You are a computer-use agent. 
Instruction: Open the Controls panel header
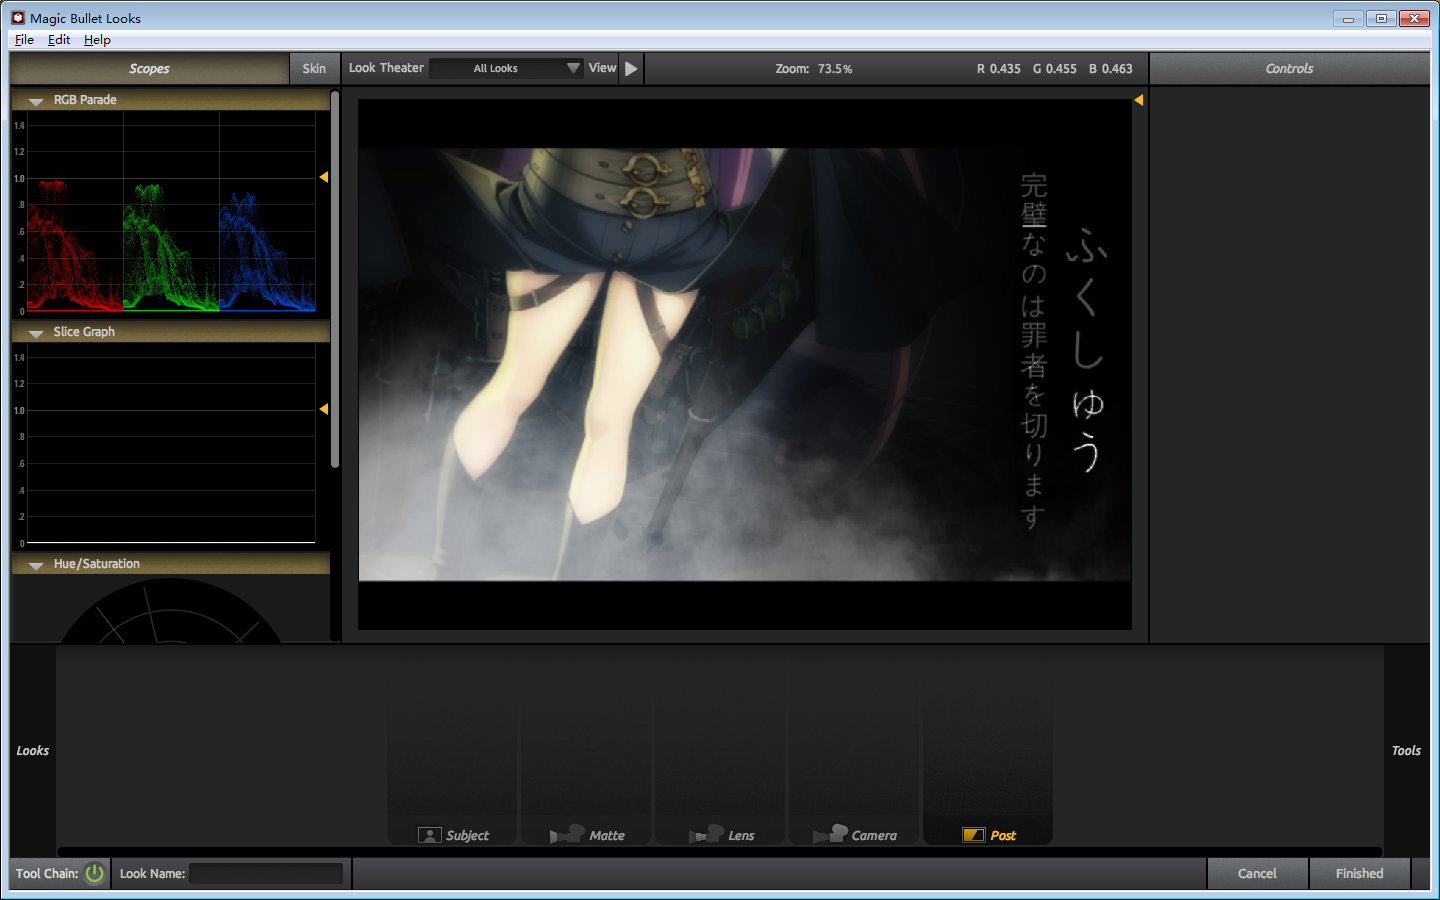click(1289, 69)
